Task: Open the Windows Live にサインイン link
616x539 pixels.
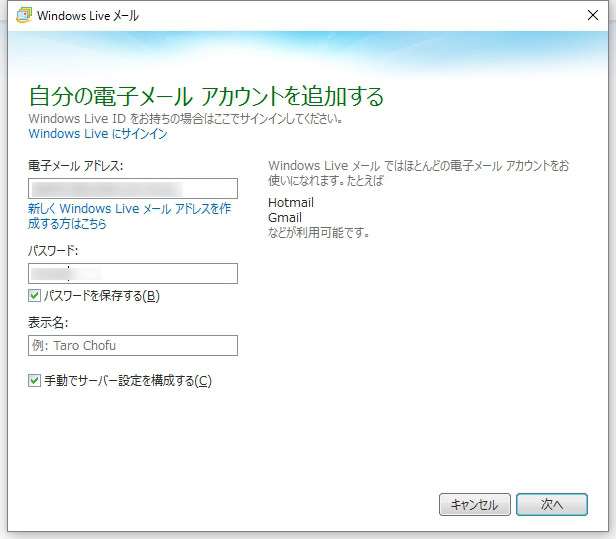Action: pos(97,133)
